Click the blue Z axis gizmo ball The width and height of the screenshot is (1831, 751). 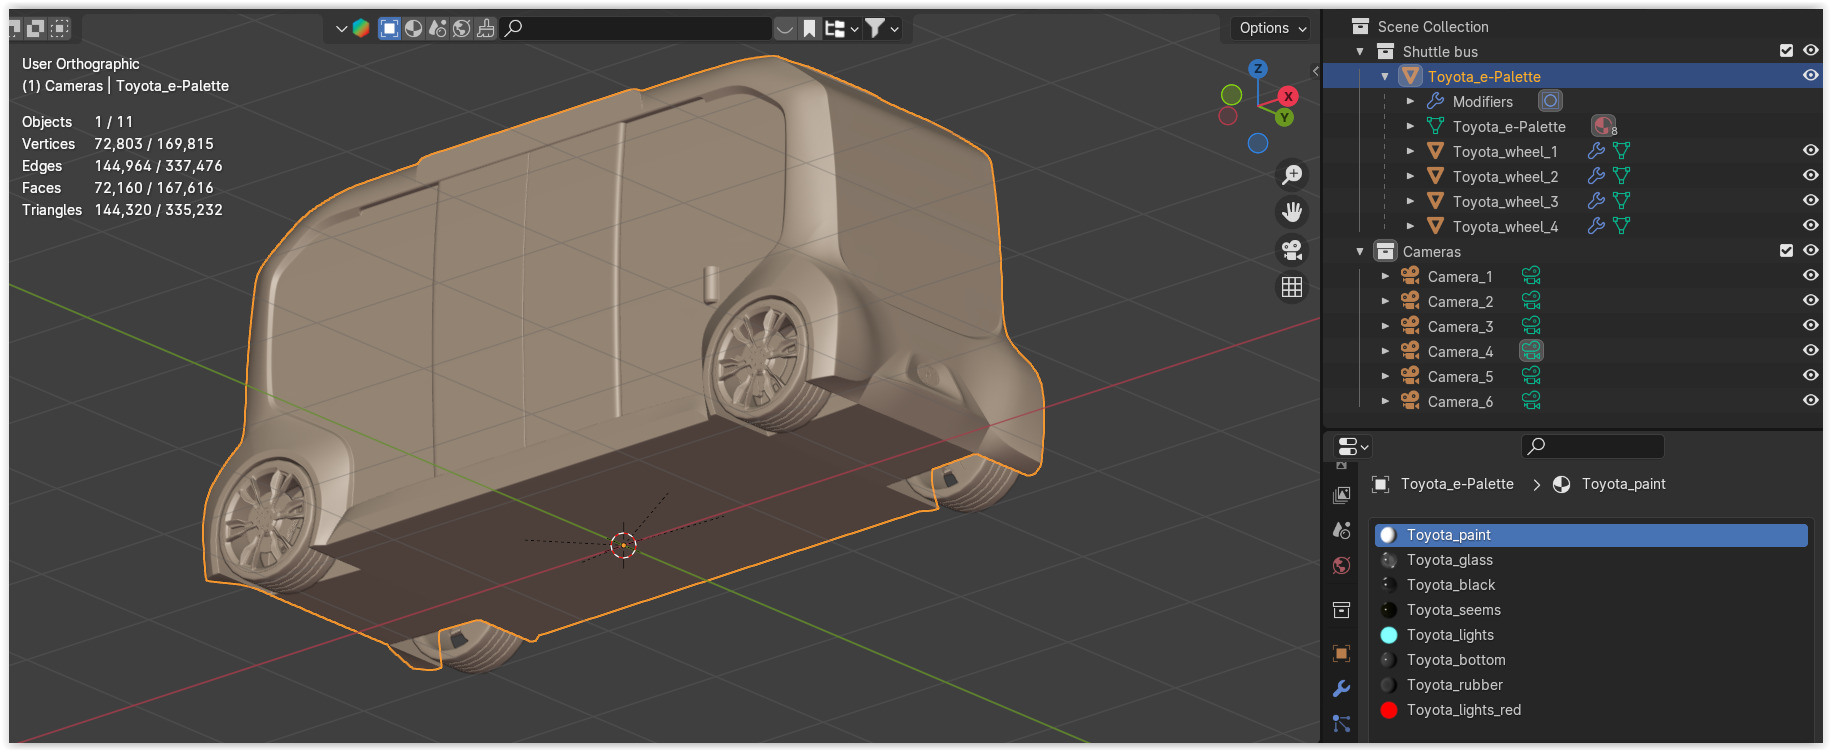click(x=1258, y=68)
